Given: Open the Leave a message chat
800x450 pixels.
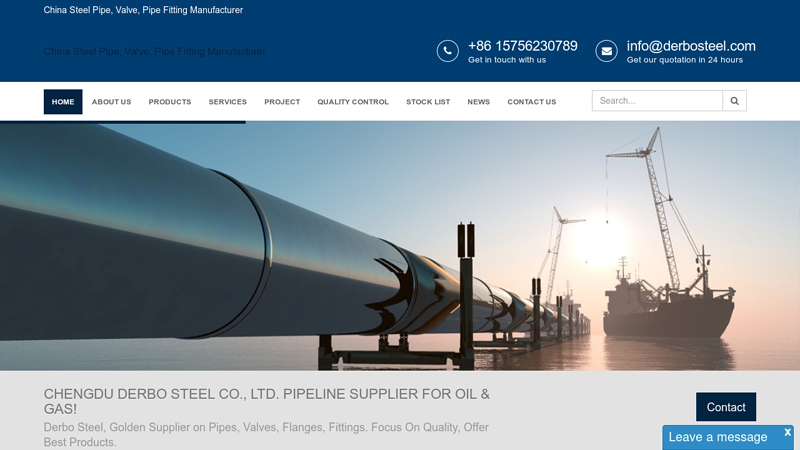Looking at the screenshot, I should pyautogui.click(x=718, y=437).
